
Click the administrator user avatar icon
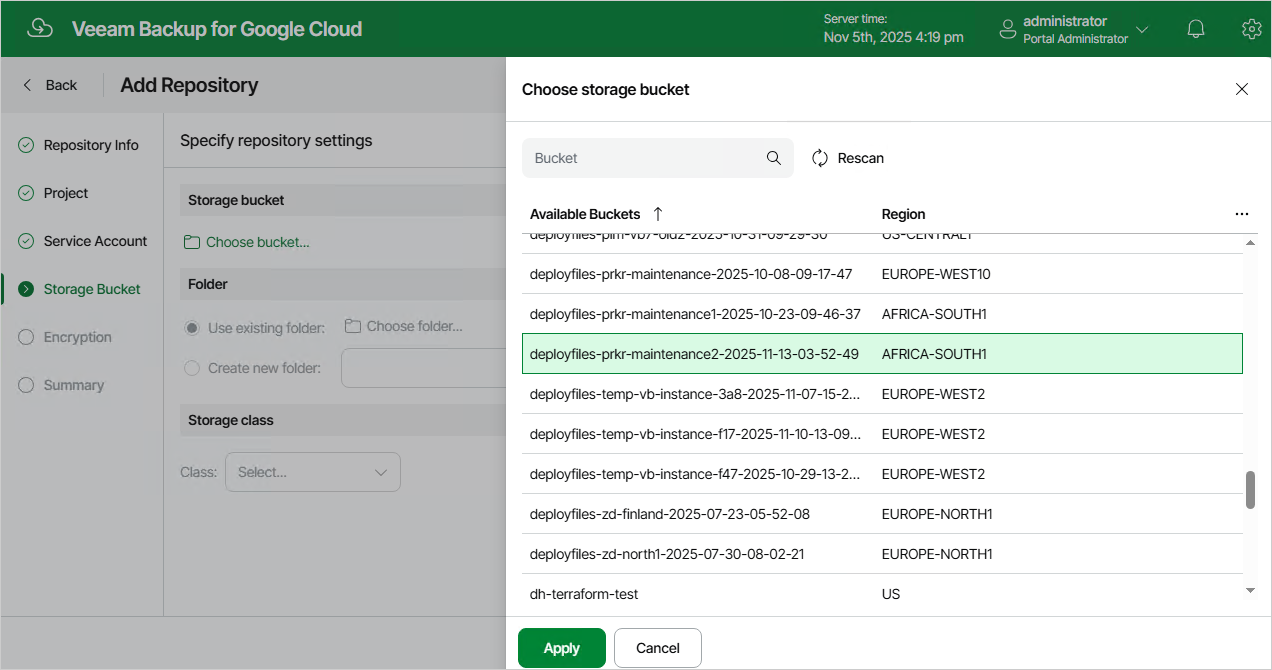[1008, 30]
